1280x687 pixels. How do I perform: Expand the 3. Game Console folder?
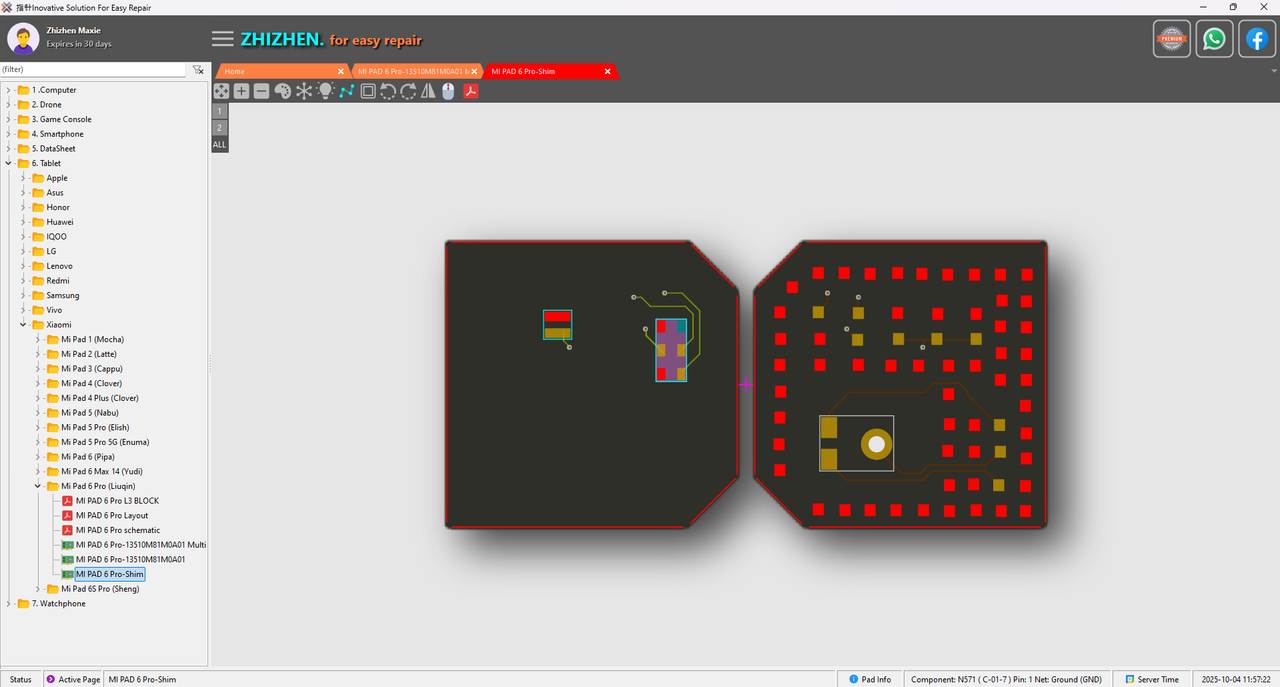(9, 119)
